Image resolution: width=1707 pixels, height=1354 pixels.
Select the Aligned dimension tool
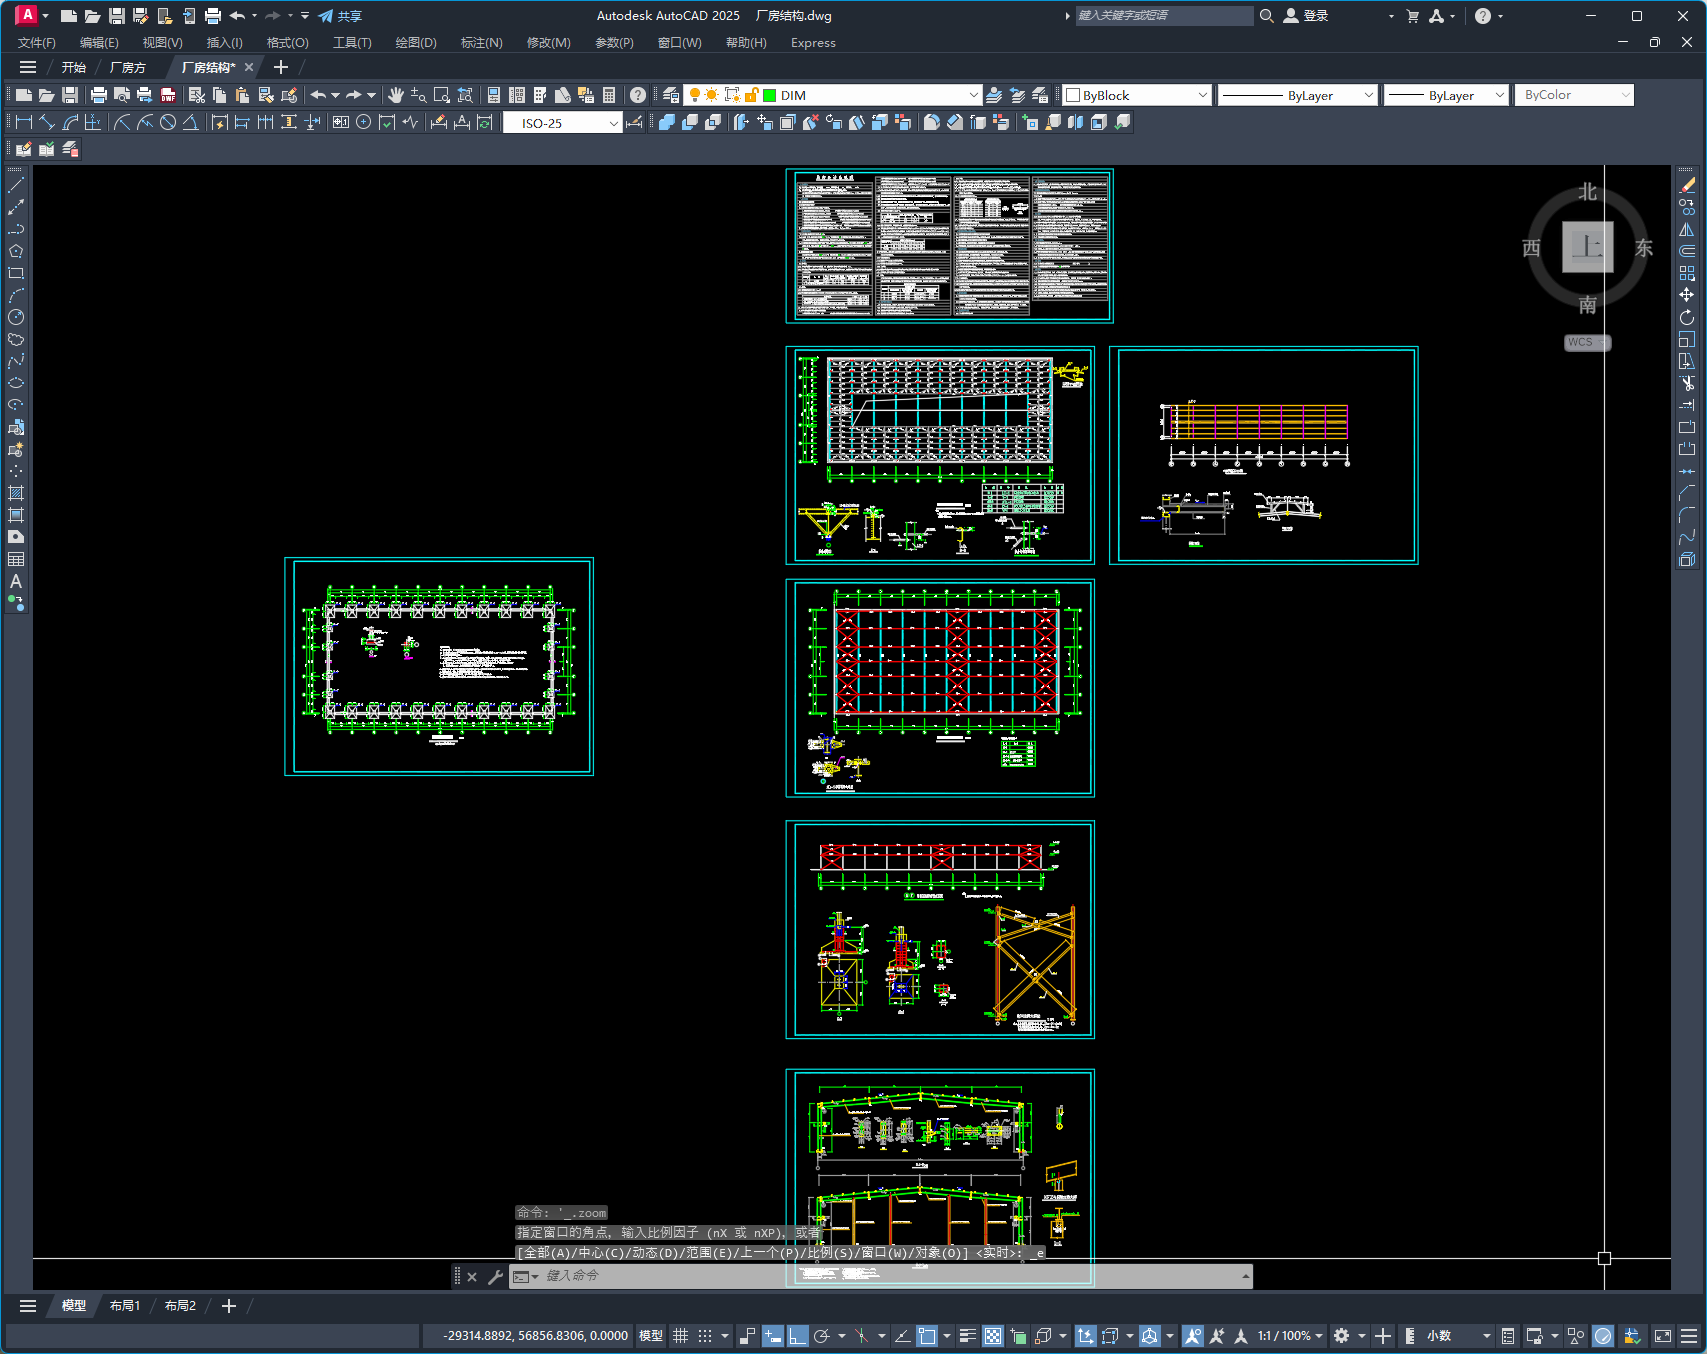[x=47, y=122]
